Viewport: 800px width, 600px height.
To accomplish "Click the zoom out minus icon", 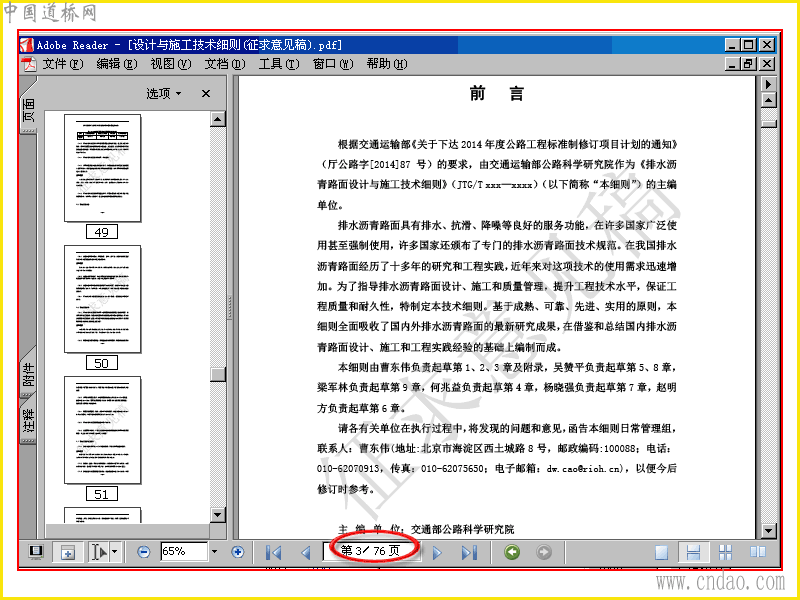I will (x=144, y=552).
